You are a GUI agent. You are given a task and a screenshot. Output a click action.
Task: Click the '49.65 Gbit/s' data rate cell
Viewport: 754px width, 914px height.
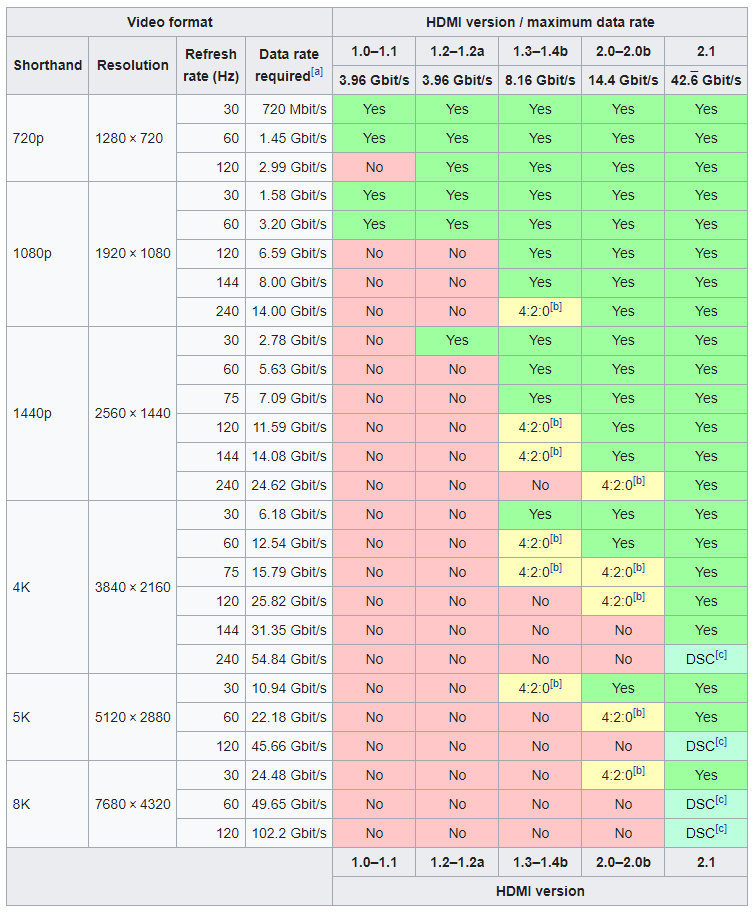(x=289, y=804)
